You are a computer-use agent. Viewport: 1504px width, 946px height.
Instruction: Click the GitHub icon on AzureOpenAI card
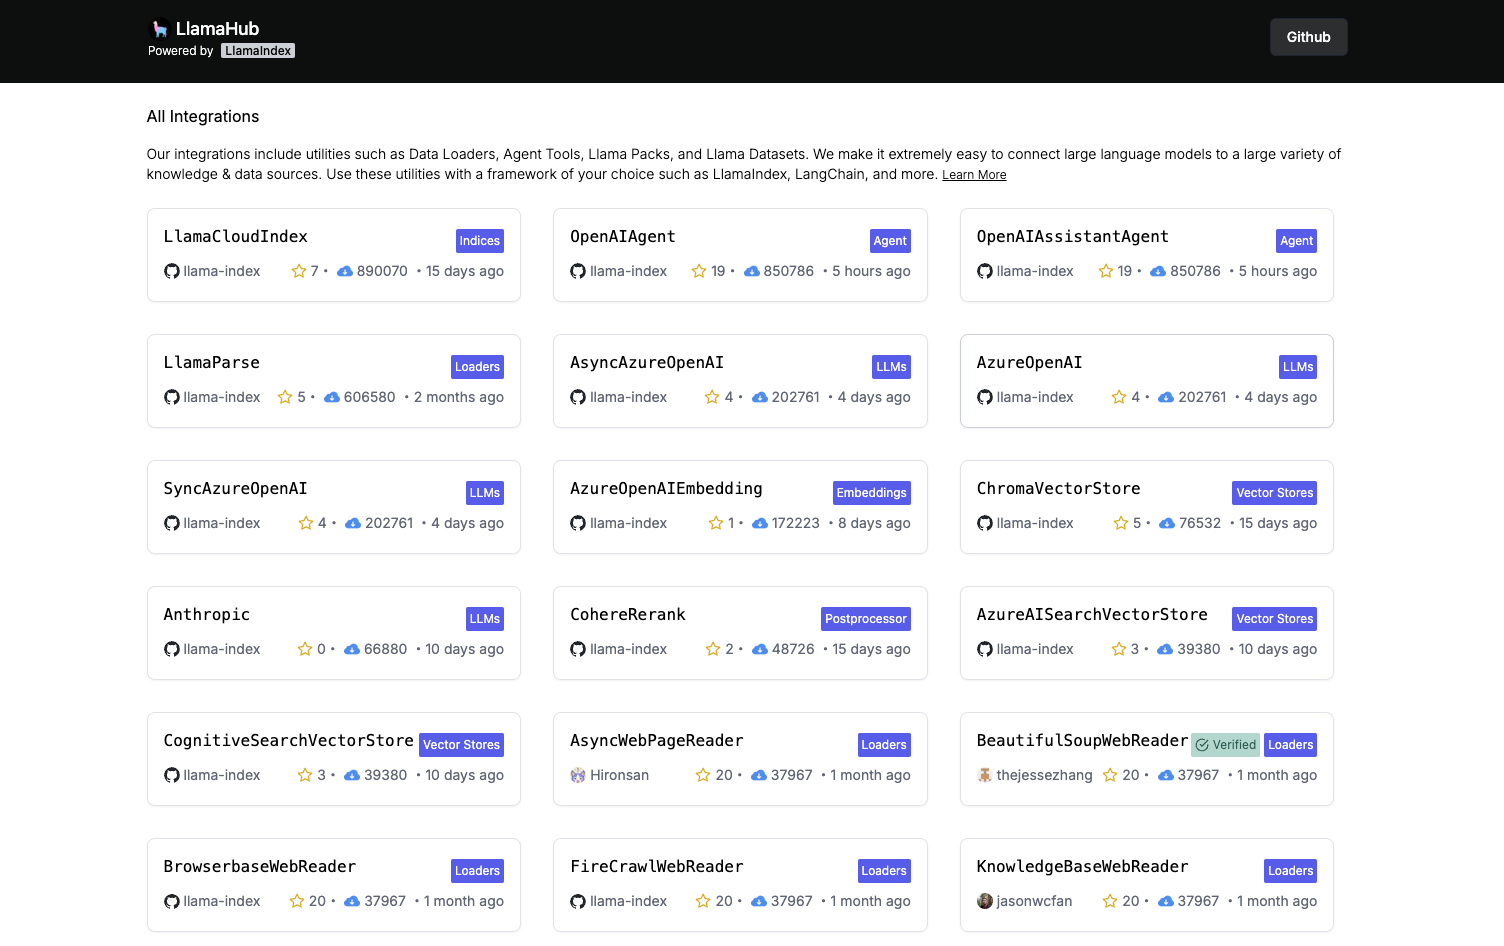click(x=985, y=397)
